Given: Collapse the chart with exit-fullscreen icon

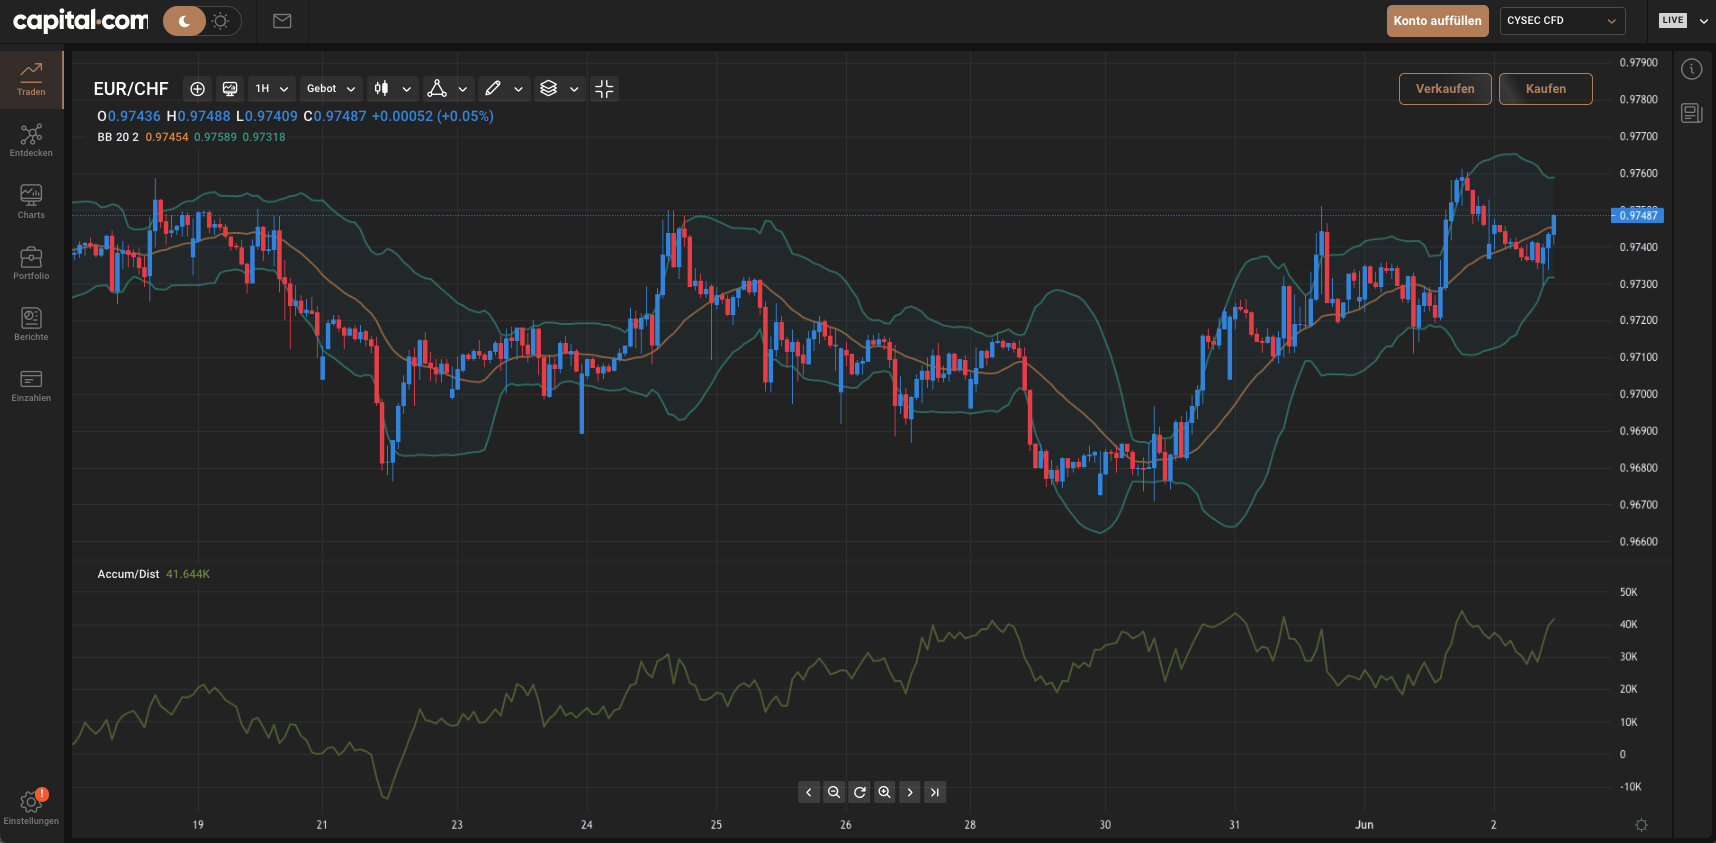Looking at the screenshot, I should pos(604,89).
